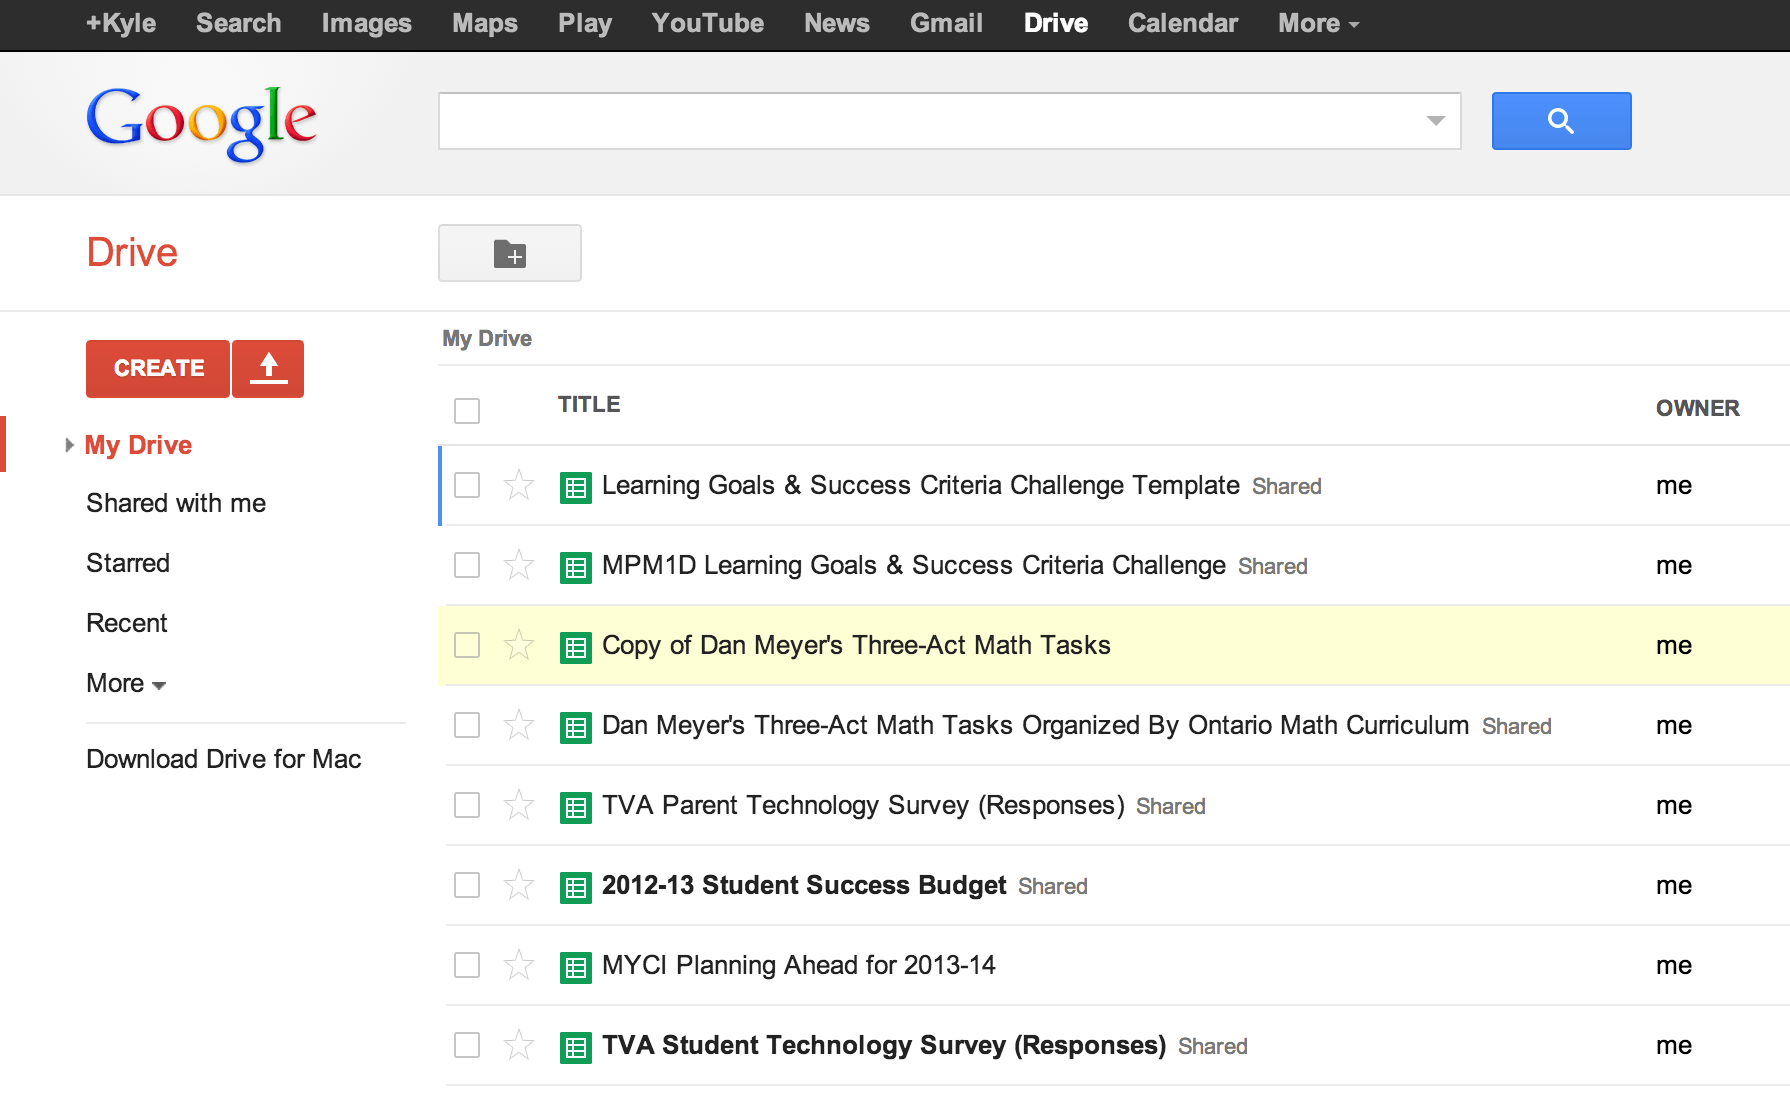
Task: Check the MPM1D Learning Goals row
Action: click(467, 565)
